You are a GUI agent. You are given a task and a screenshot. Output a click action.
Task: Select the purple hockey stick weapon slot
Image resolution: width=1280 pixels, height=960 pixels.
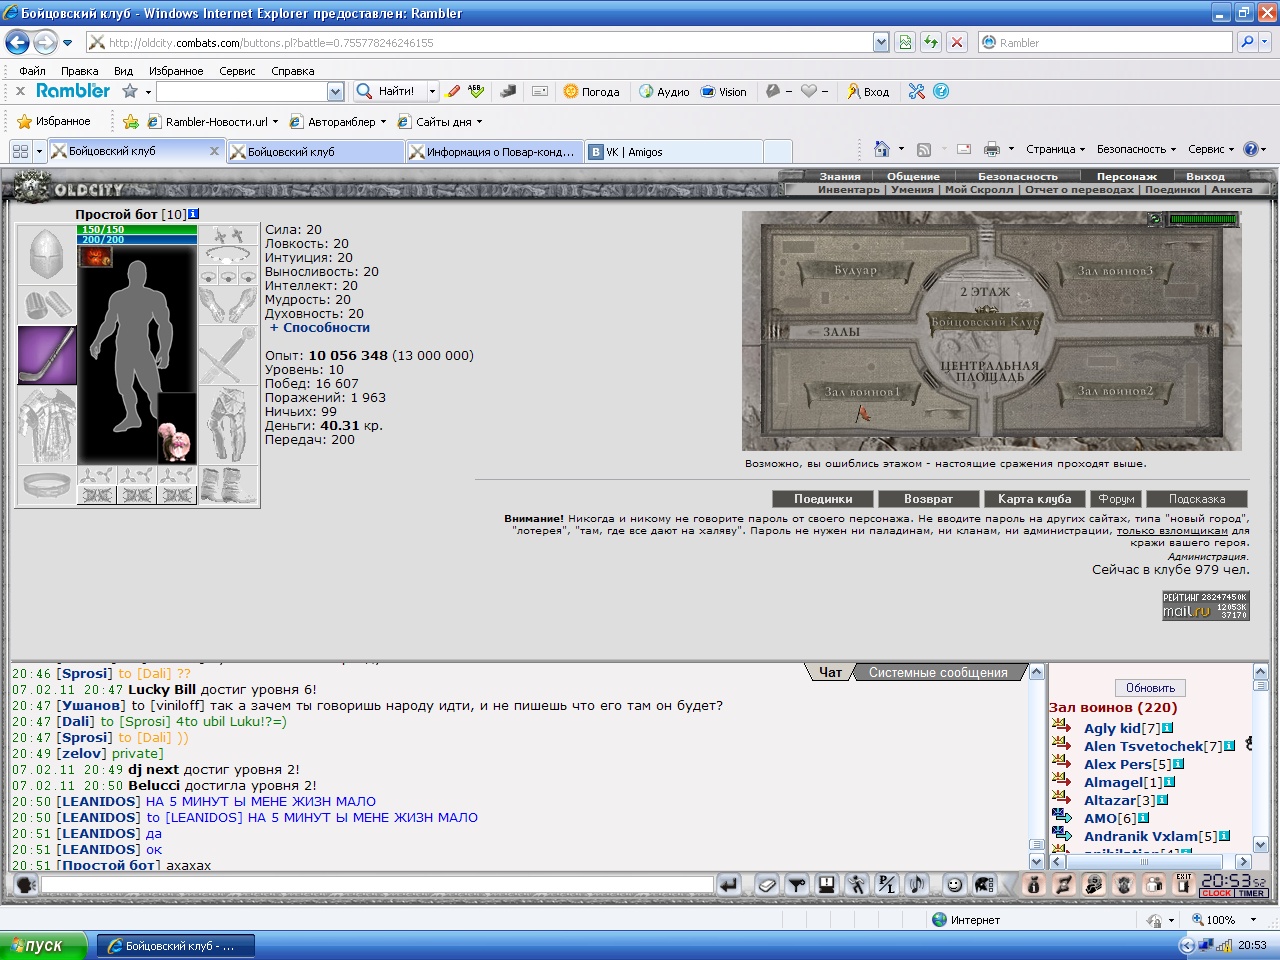[x=46, y=355]
